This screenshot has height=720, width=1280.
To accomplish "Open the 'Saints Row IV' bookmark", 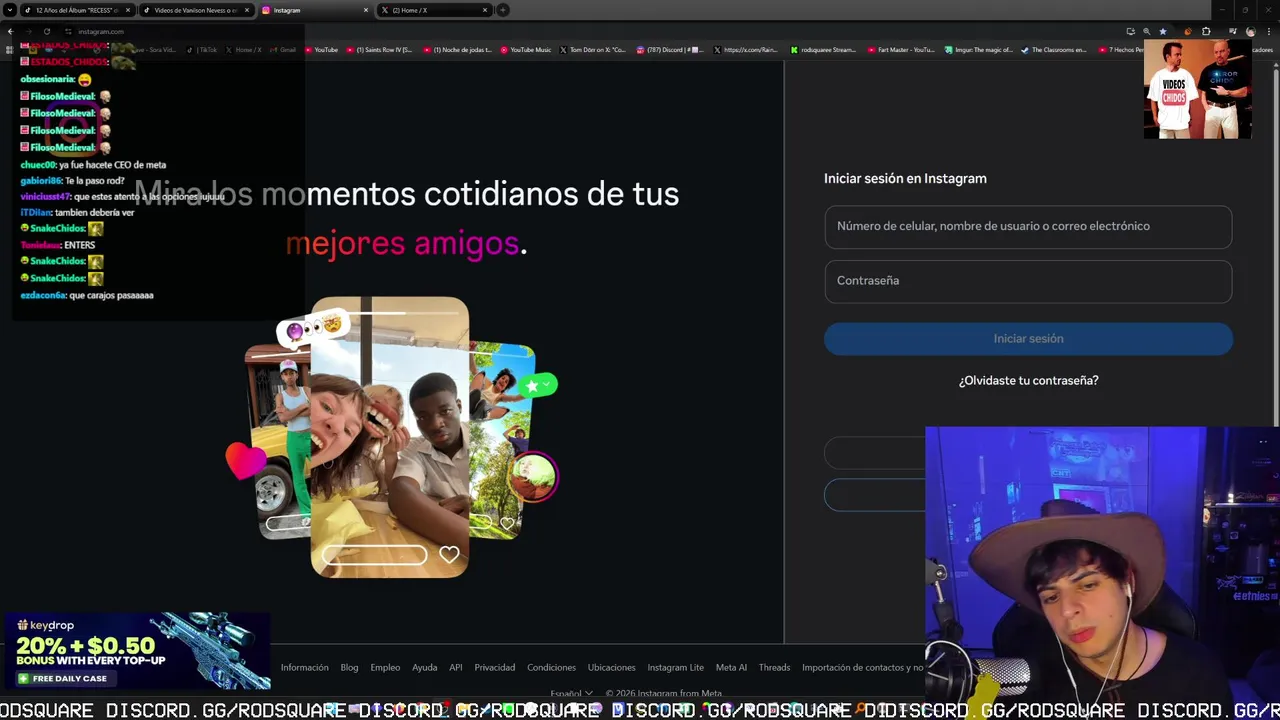I will pos(379,49).
